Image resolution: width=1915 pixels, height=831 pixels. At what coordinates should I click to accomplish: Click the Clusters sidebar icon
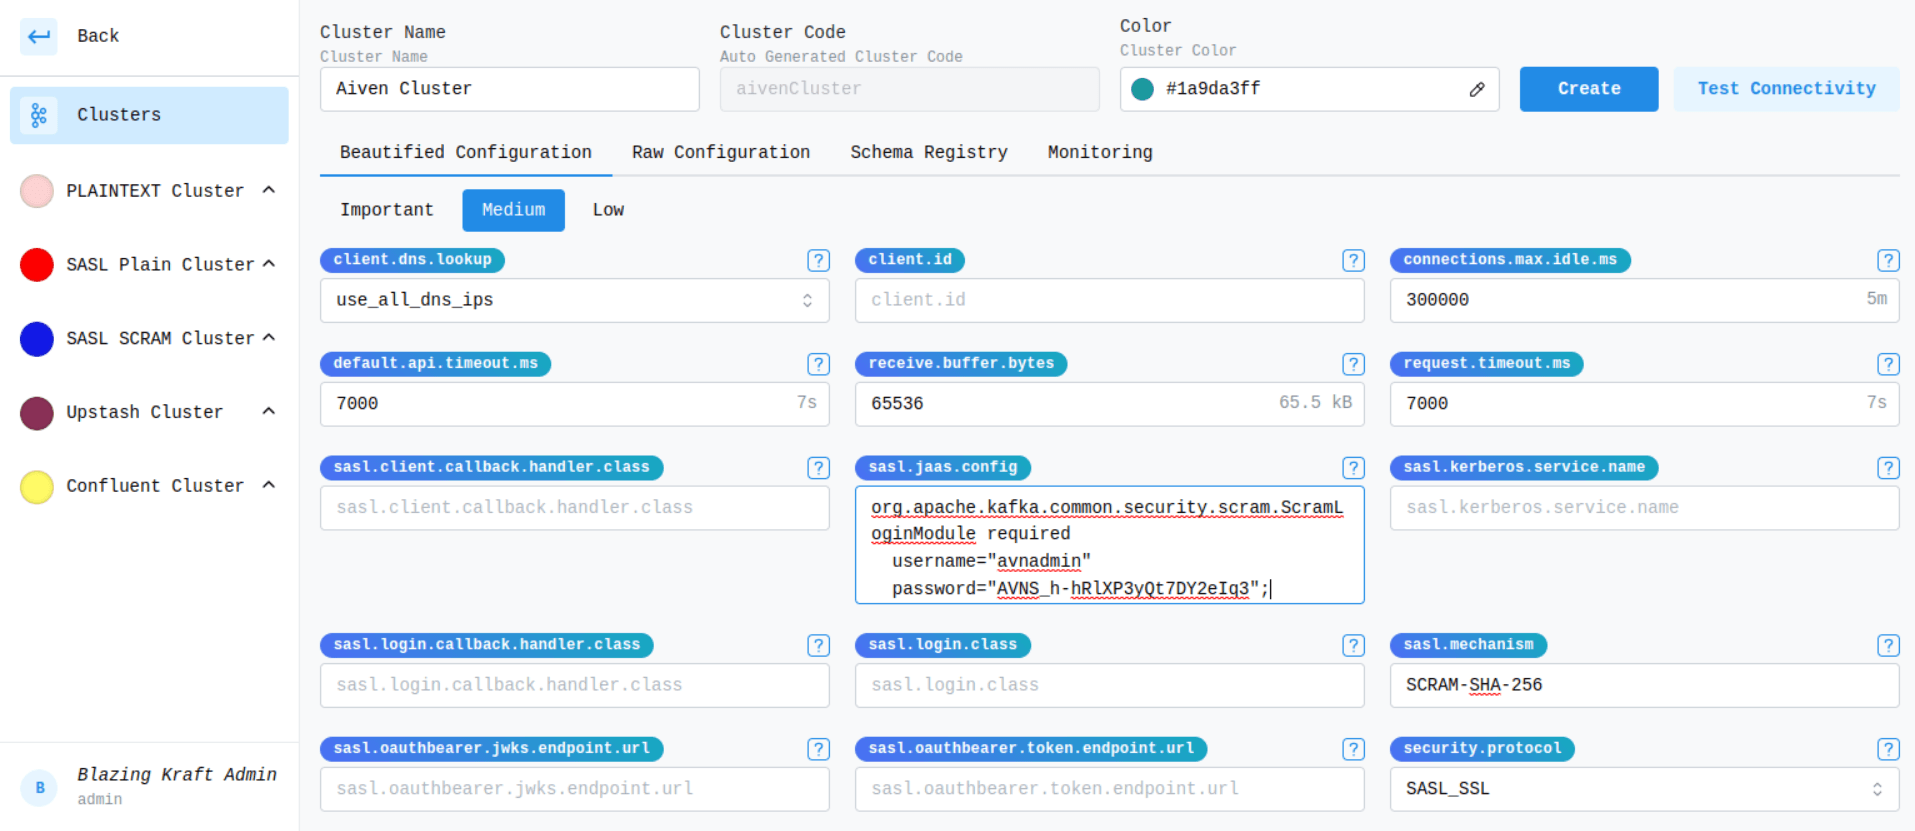pos(39,115)
